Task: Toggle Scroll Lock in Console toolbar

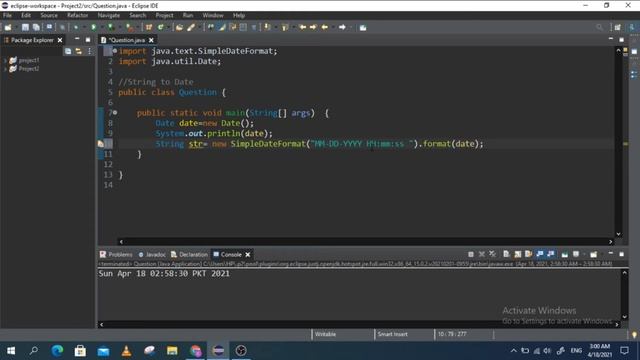Action: (518, 254)
